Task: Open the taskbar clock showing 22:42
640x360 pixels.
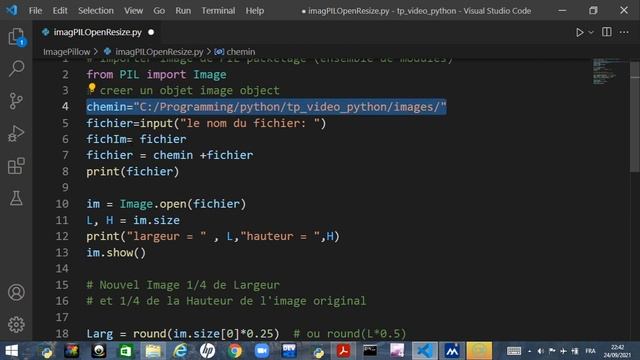Action: coord(617,351)
